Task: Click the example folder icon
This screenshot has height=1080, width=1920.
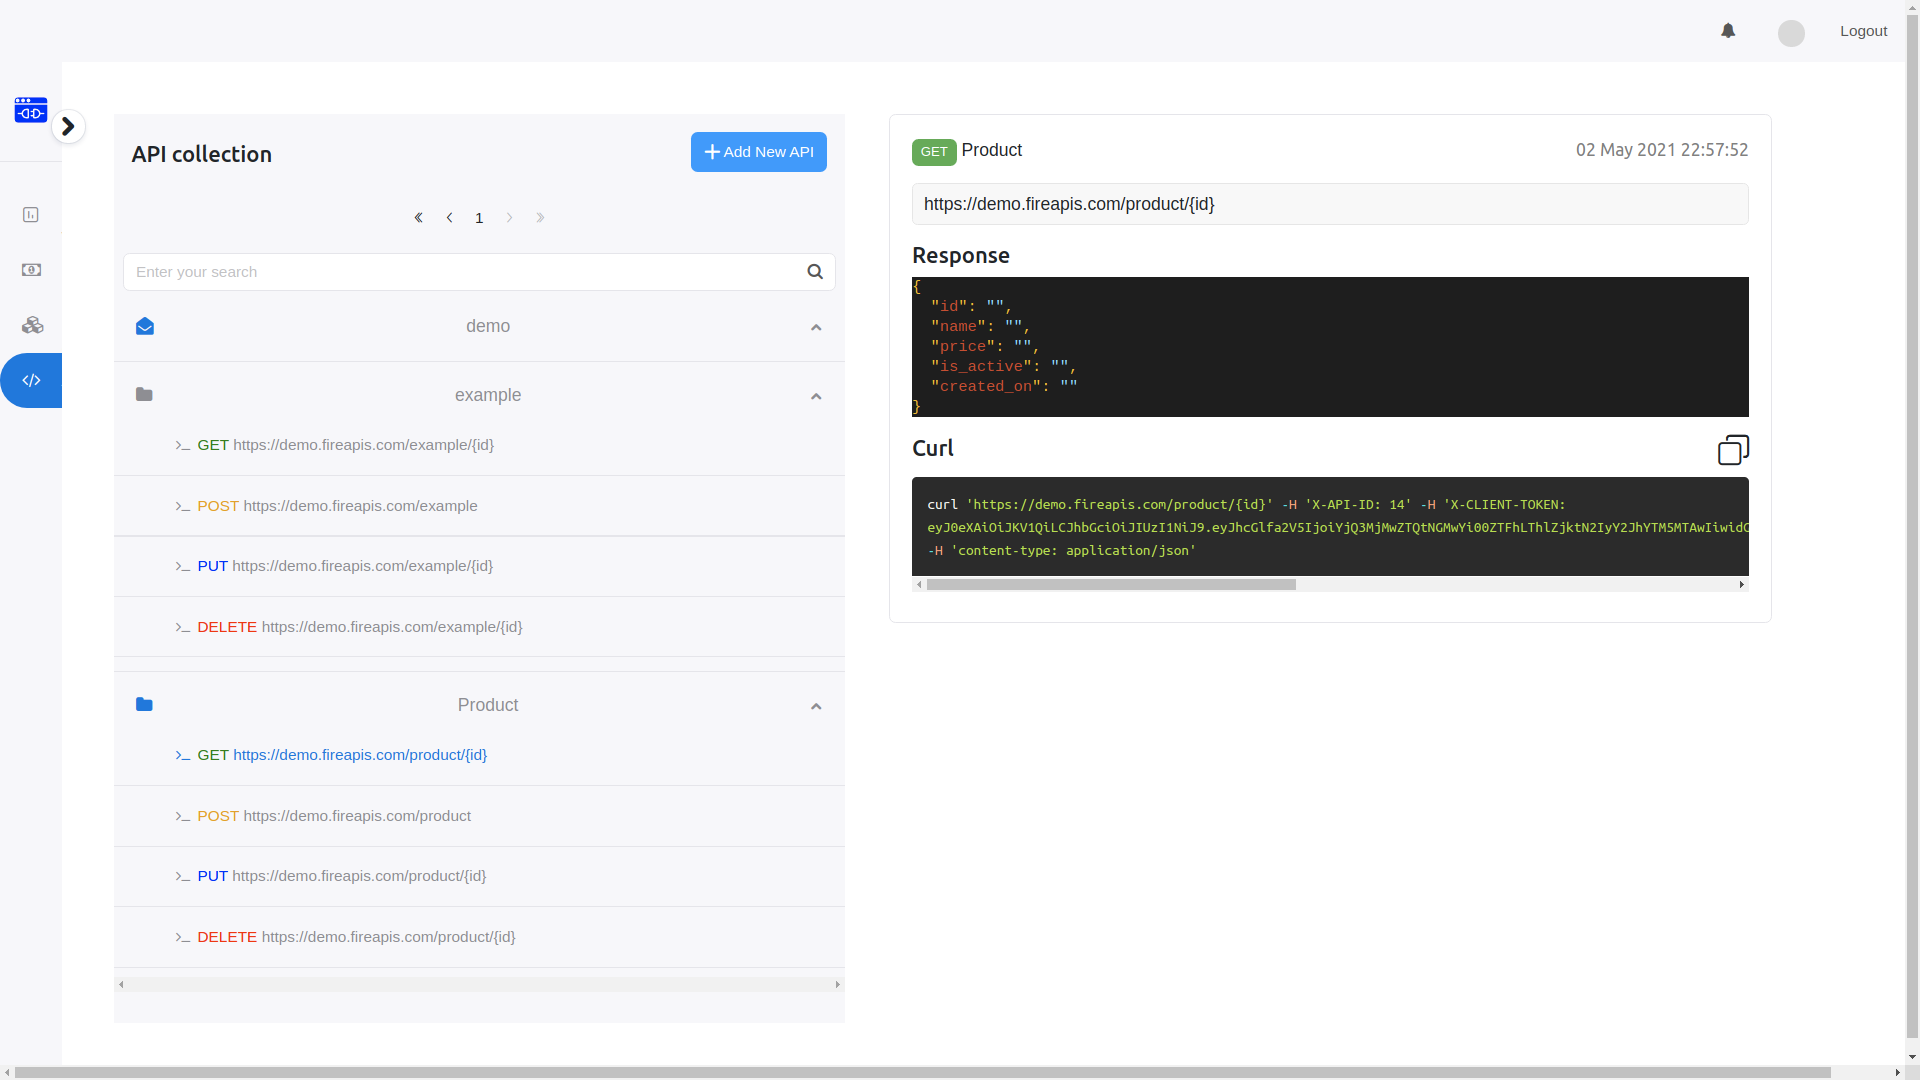Action: point(144,395)
